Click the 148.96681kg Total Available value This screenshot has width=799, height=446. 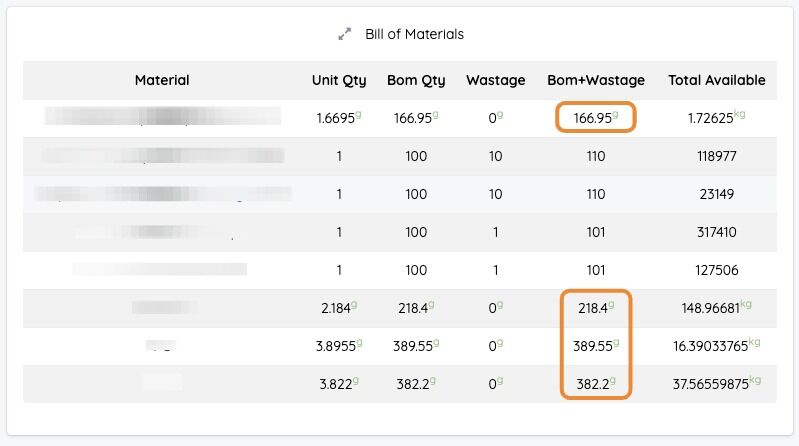[x=716, y=309]
